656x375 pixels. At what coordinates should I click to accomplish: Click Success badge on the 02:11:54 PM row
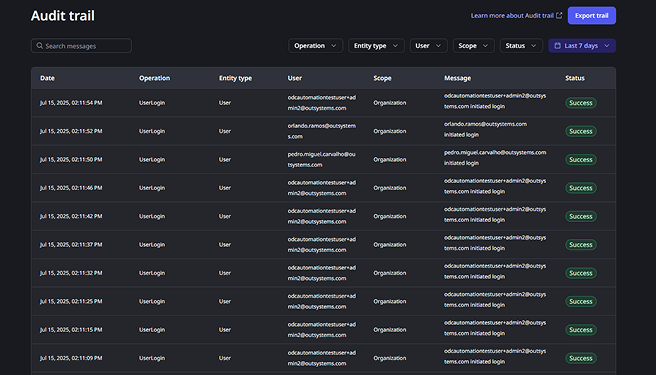pos(581,103)
